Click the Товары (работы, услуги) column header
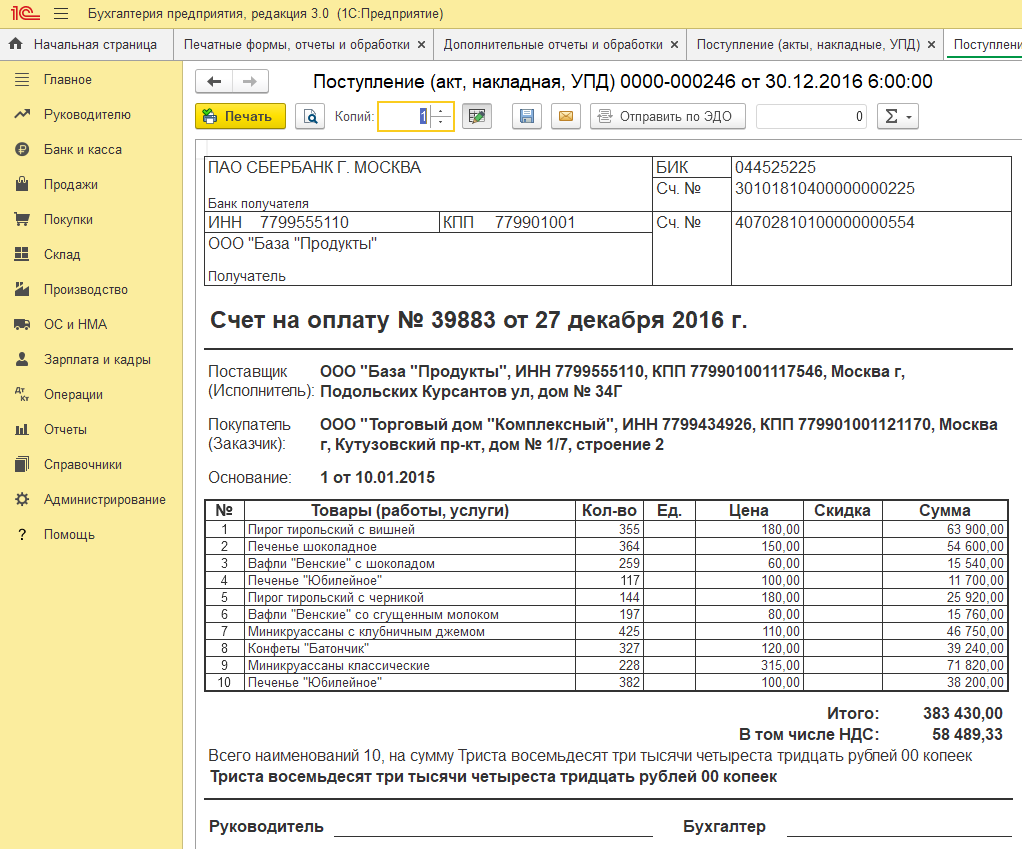Image resolution: width=1022 pixels, height=849 pixels. click(409, 510)
